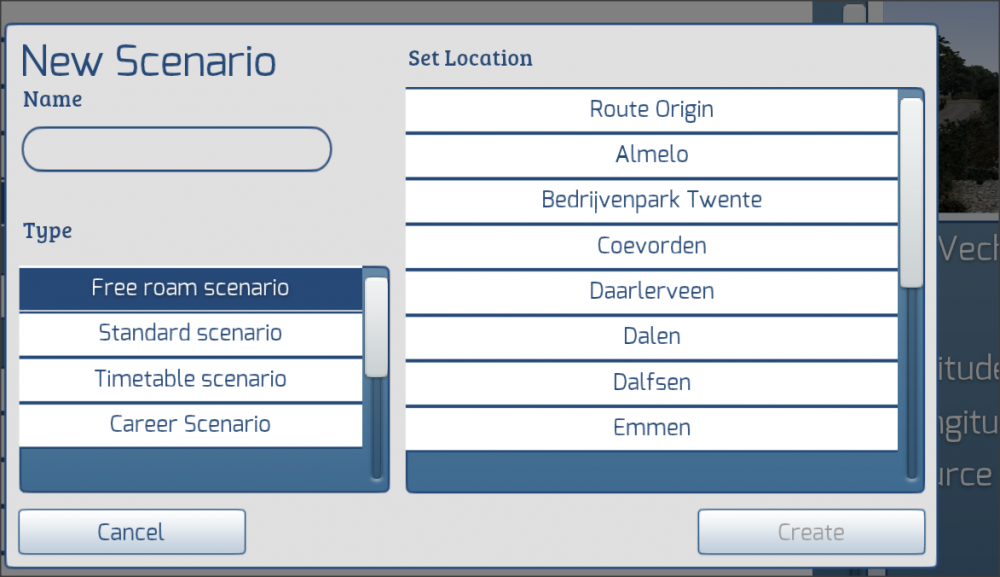Choose Bedrijvenpark Twente location
The height and width of the screenshot is (577, 1000).
652,200
